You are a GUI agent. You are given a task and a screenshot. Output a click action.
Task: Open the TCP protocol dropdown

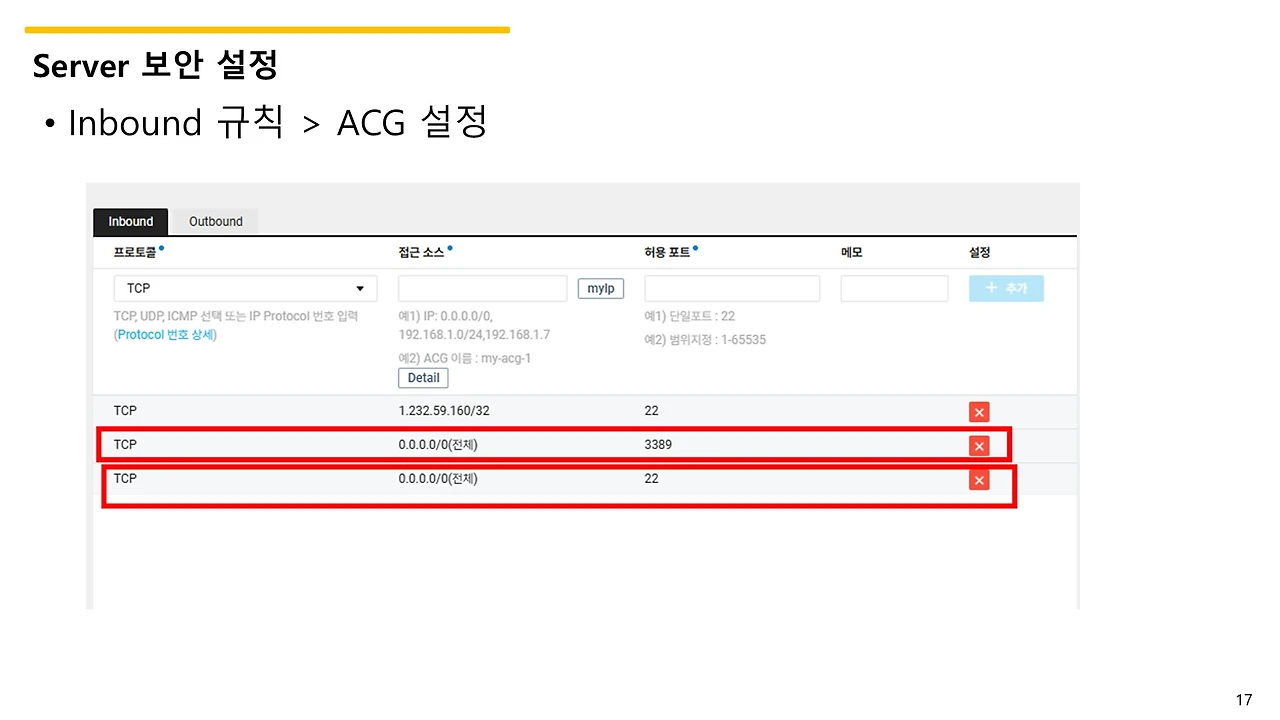point(245,288)
